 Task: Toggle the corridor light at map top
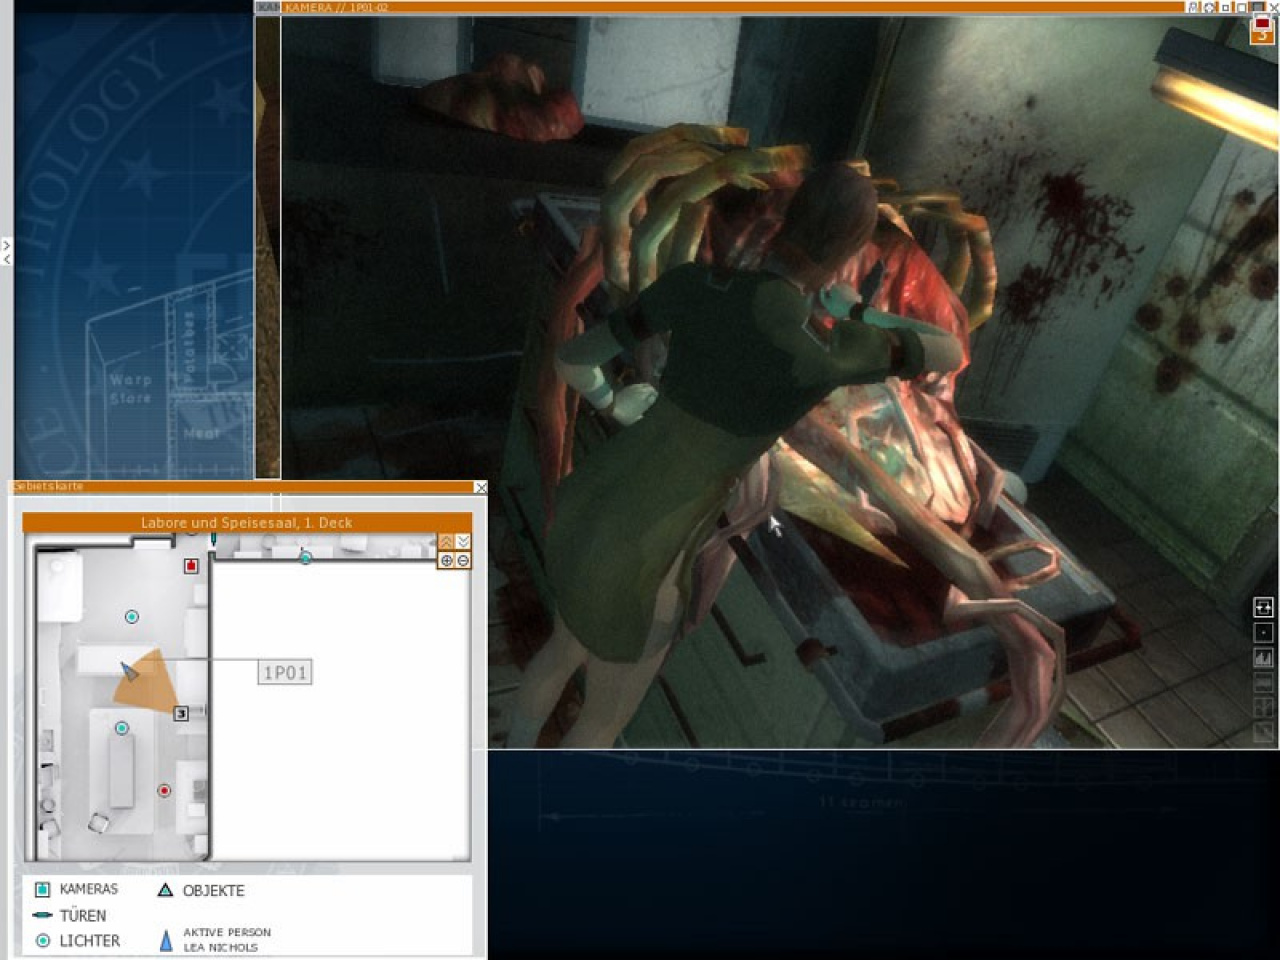coord(305,557)
